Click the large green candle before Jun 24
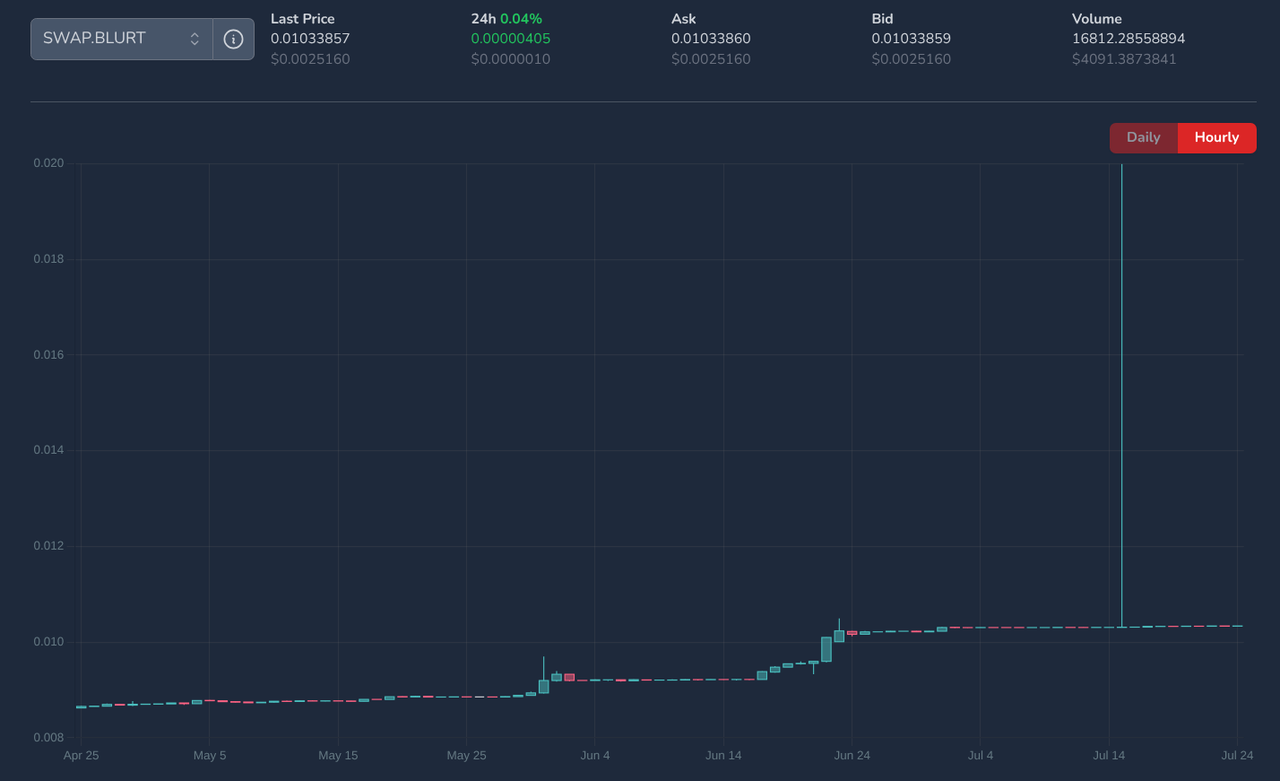The height and width of the screenshot is (781, 1280). tap(826, 649)
